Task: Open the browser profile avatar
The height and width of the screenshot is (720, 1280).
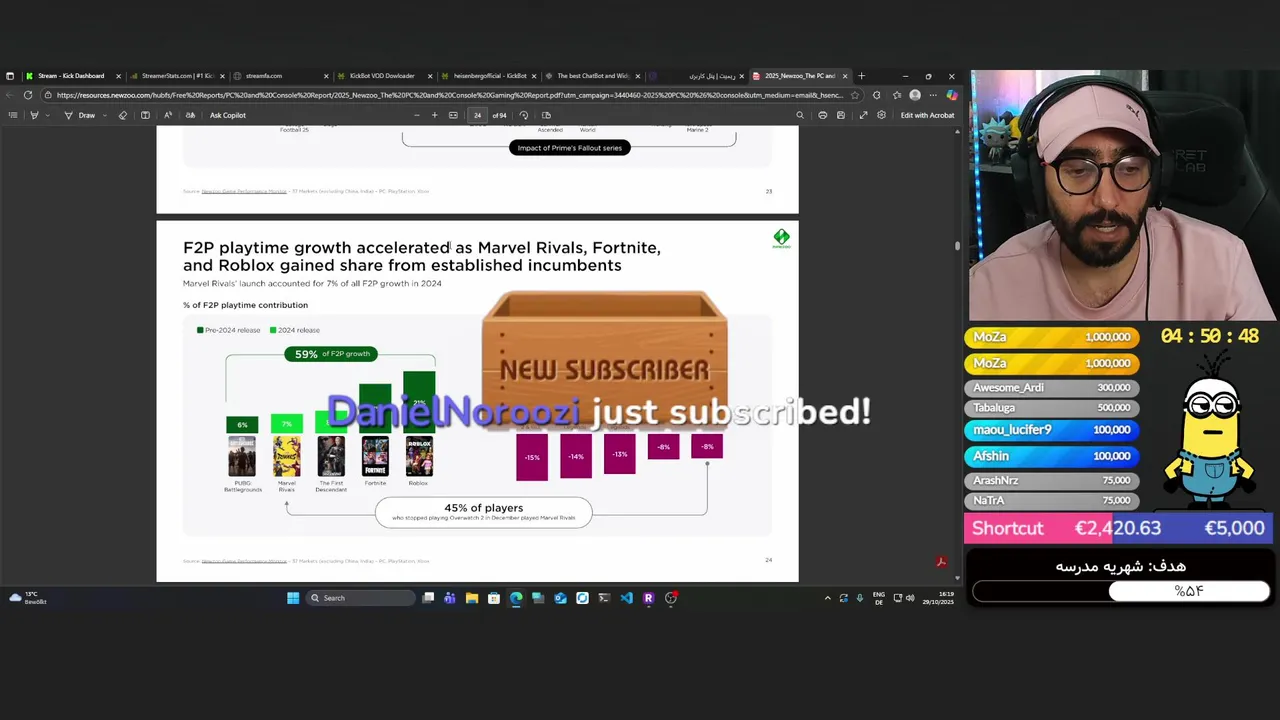Action: point(915,95)
